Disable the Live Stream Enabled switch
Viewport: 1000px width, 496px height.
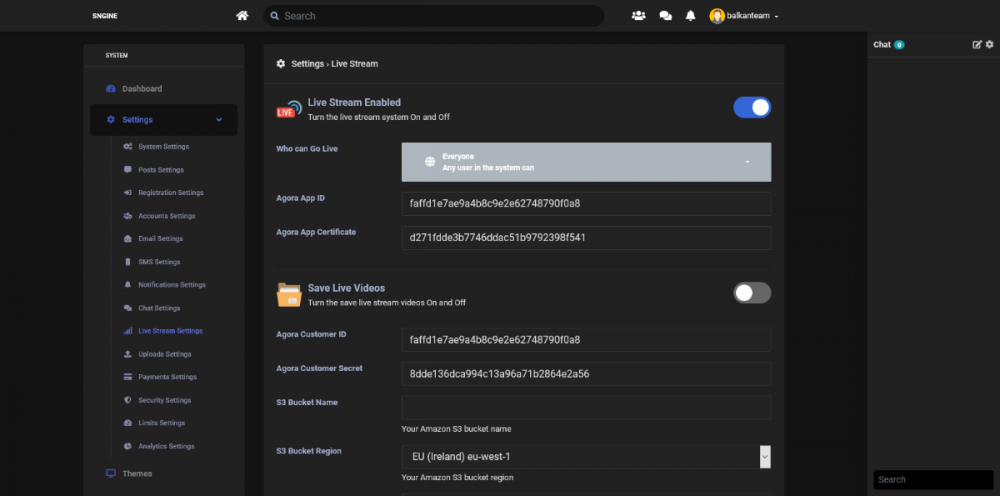(x=752, y=108)
